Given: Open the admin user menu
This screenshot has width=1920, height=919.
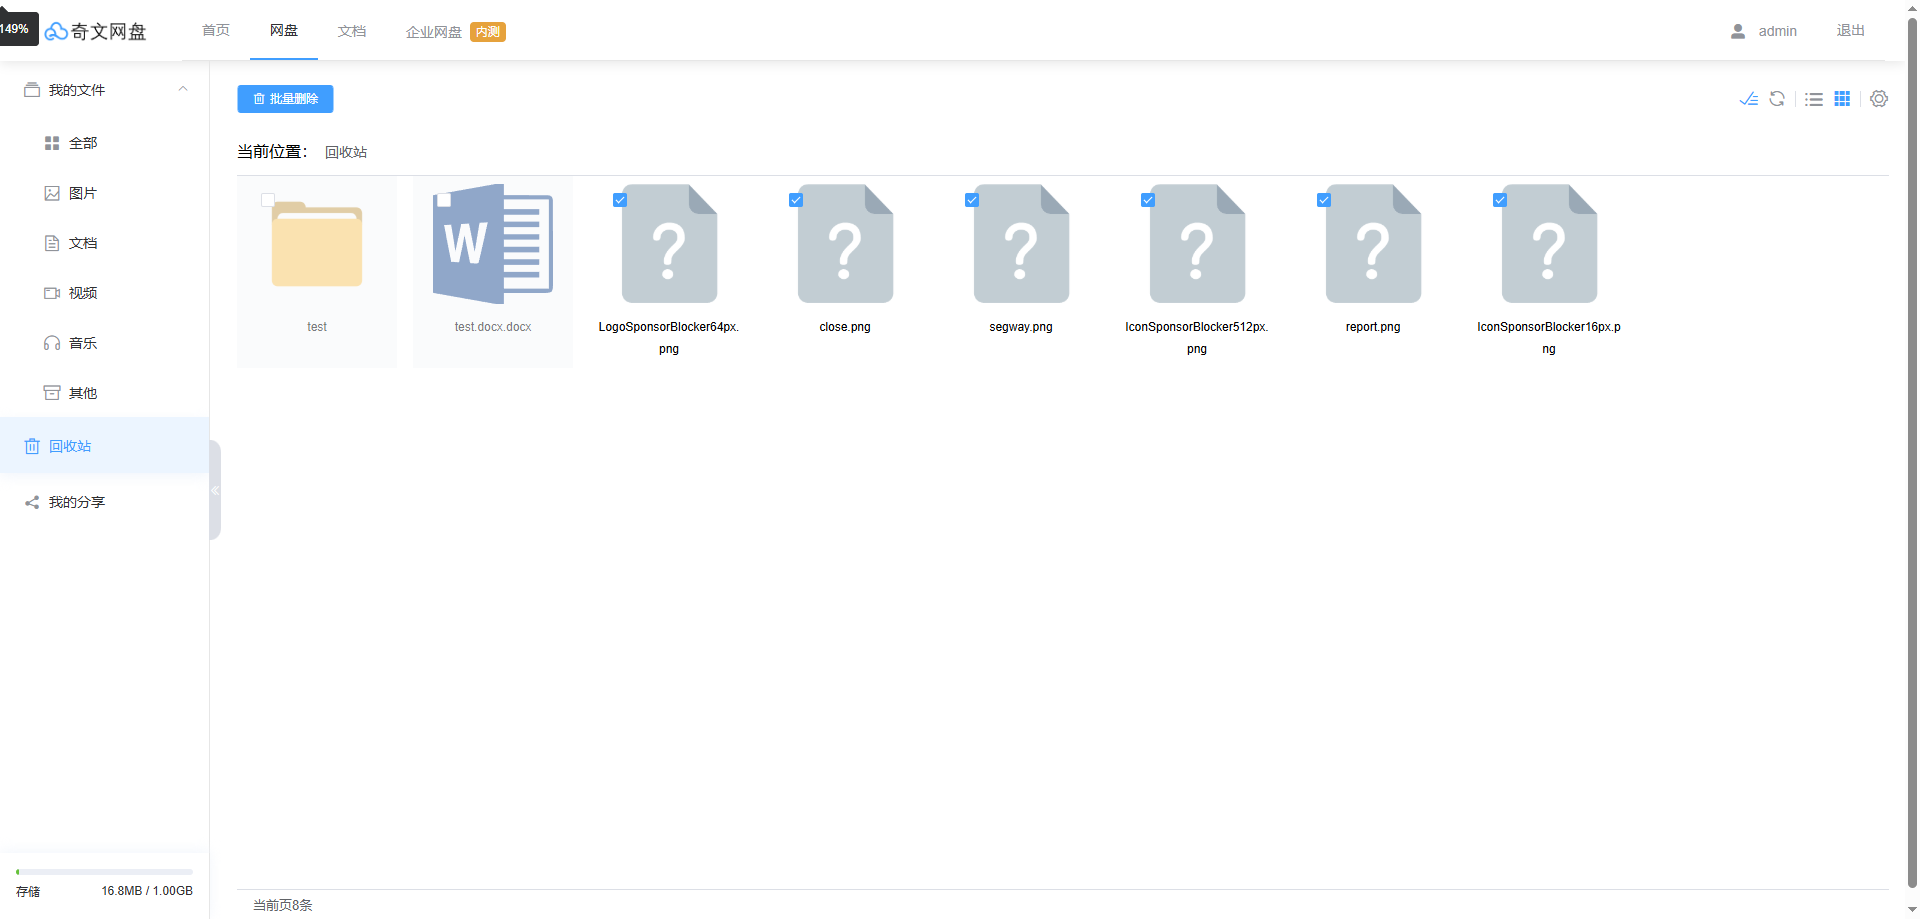Looking at the screenshot, I should click(1764, 31).
